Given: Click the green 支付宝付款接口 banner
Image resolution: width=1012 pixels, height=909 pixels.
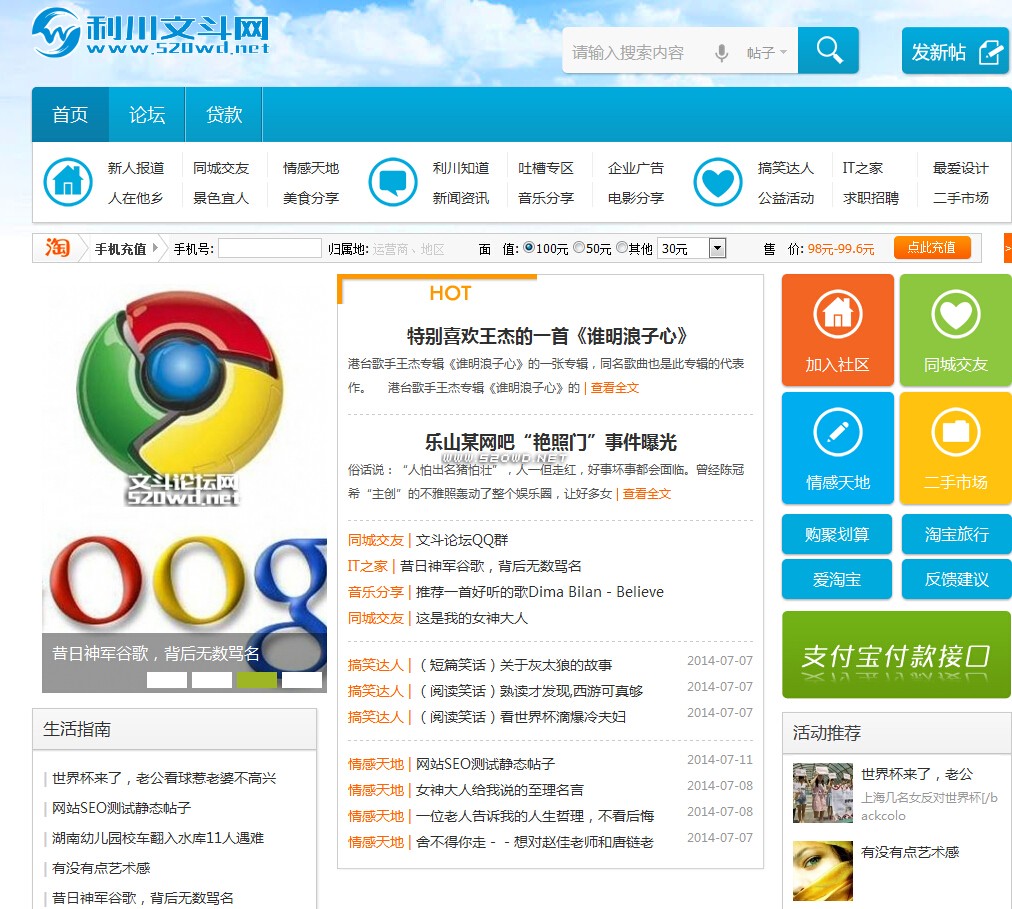Looking at the screenshot, I should click(896, 655).
